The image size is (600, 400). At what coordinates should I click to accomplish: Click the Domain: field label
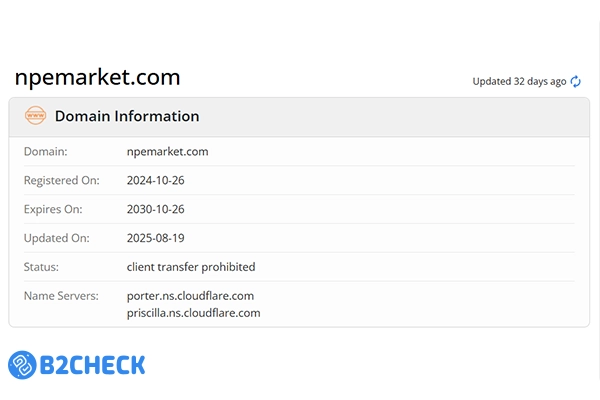[x=45, y=152]
